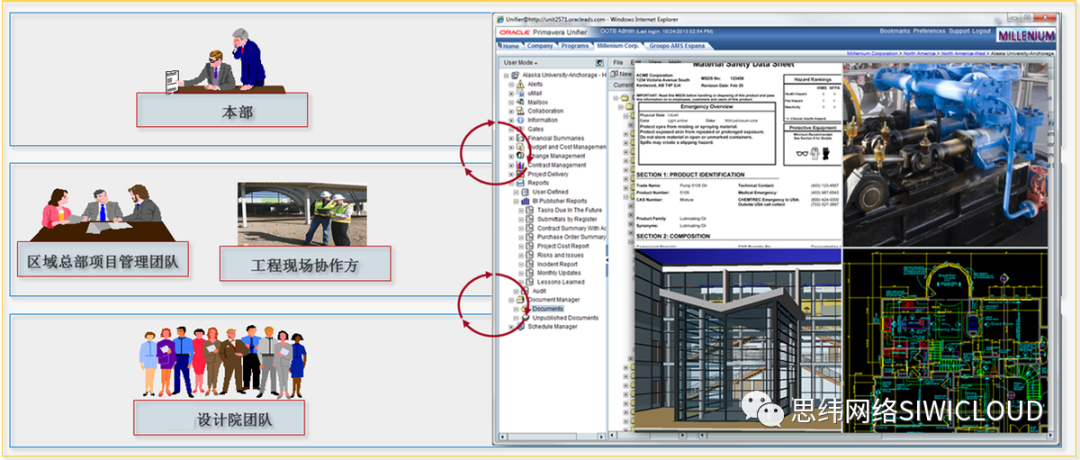
Task: Click the Support link
Action: 959,31
